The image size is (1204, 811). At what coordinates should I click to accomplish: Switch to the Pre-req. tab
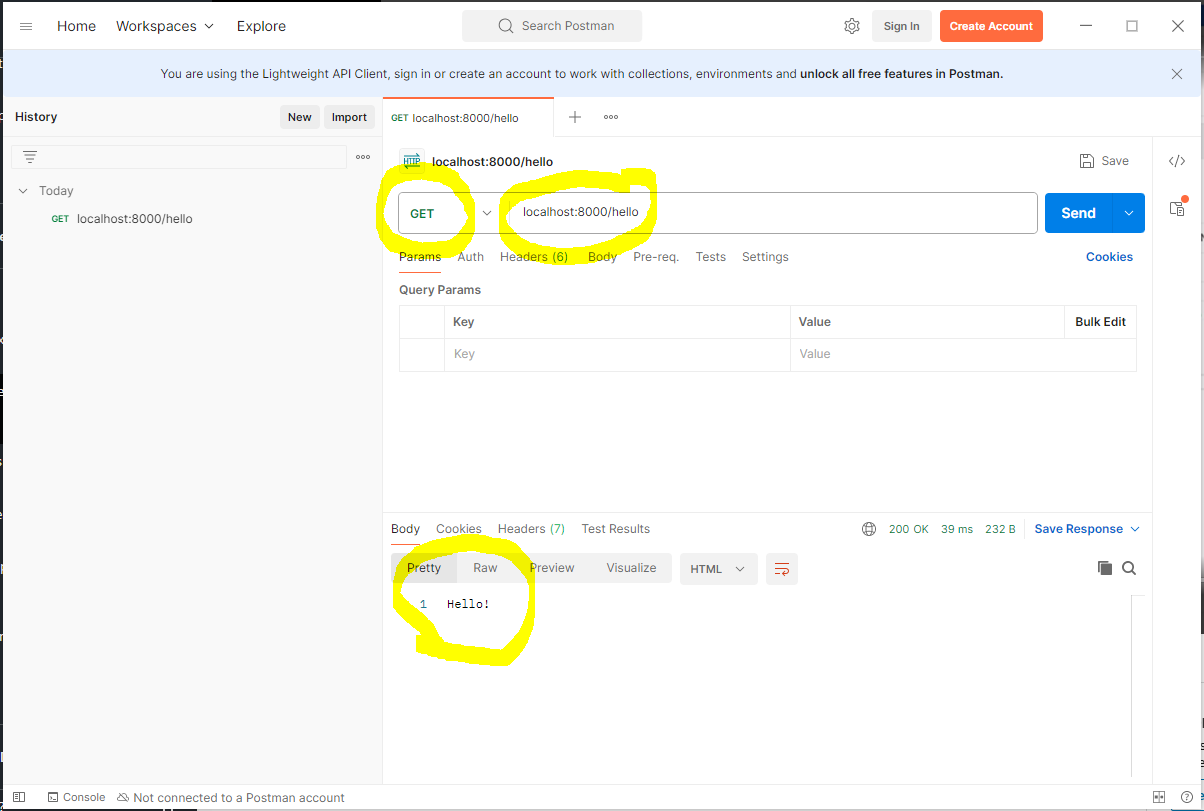[x=656, y=257]
